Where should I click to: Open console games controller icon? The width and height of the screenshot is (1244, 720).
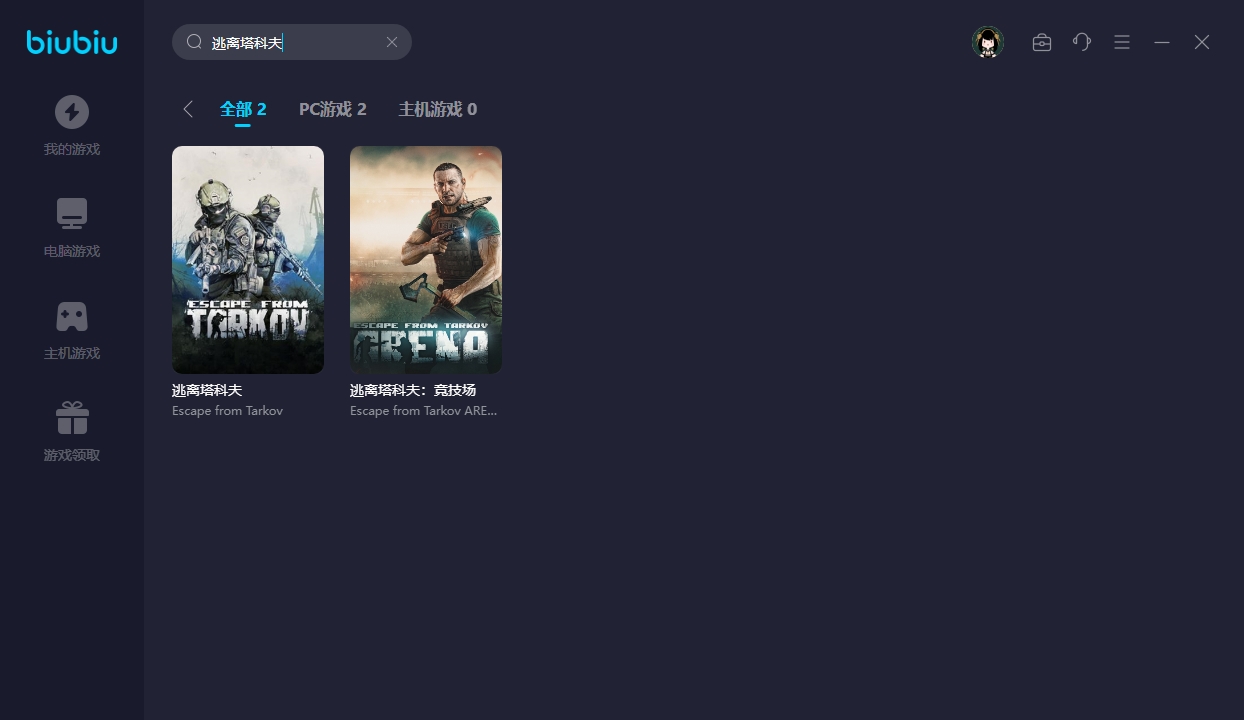pos(72,316)
